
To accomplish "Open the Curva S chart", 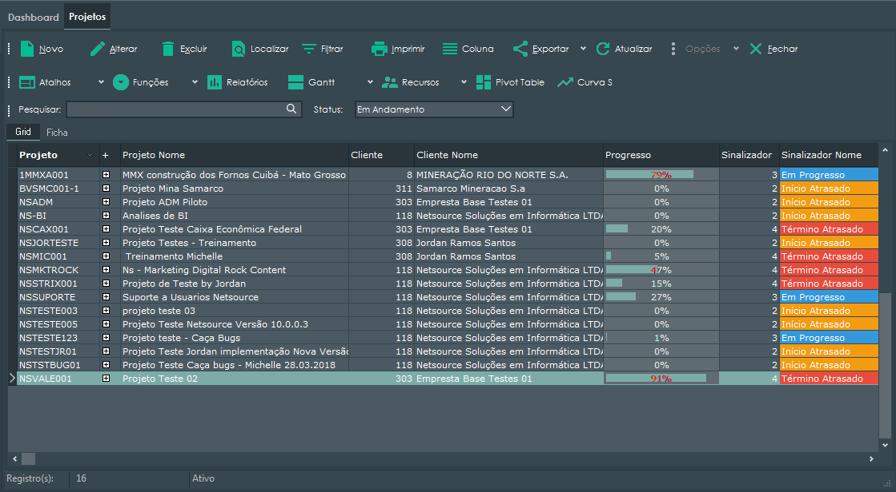I will (585, 82).
